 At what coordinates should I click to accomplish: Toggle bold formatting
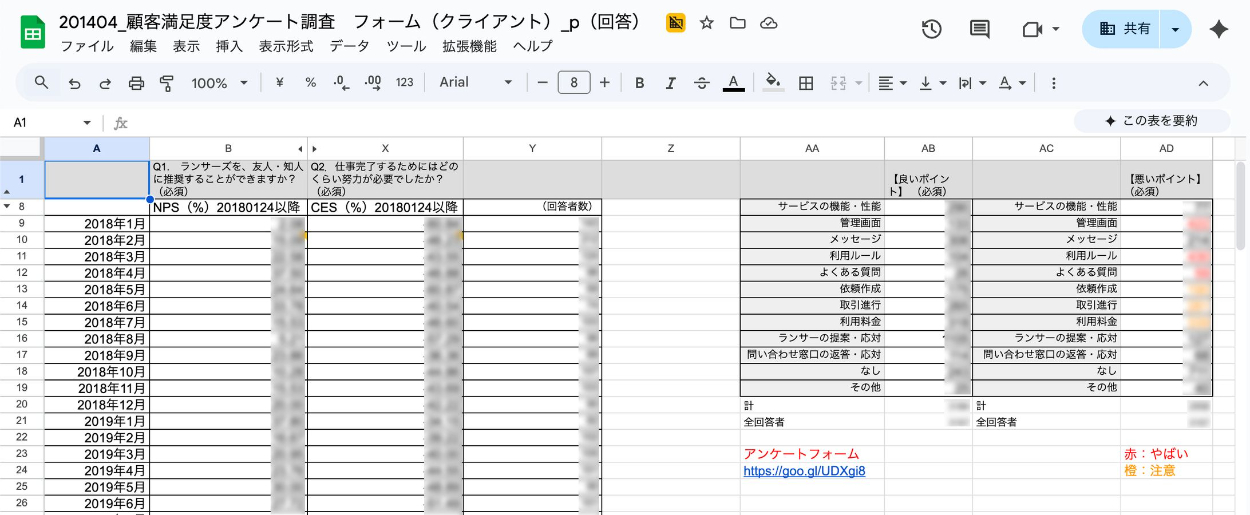click(x=640, y=83)
